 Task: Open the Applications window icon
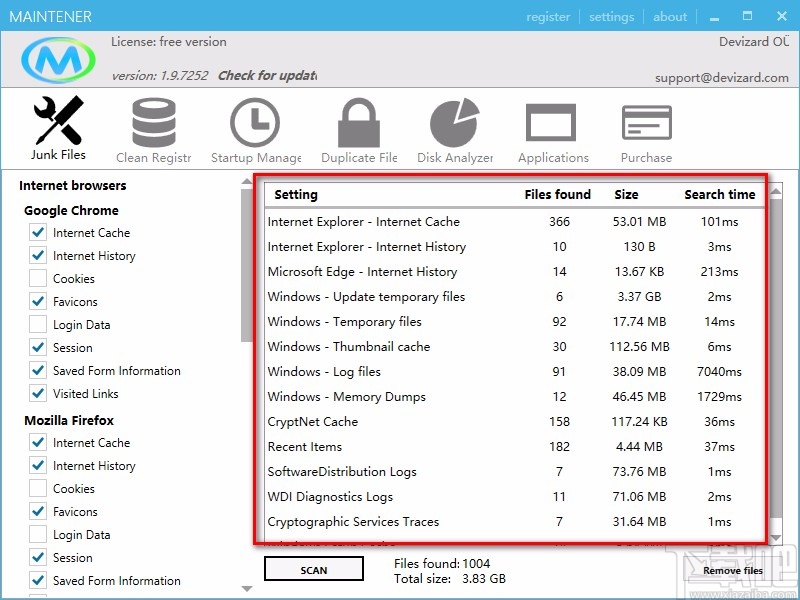(x=552, y=124)
